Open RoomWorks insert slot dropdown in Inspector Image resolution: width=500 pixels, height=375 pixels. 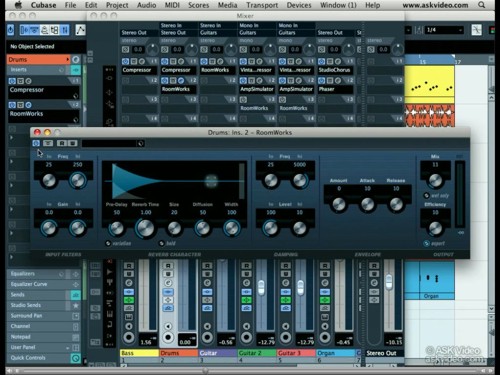click(x=76, y=120)
